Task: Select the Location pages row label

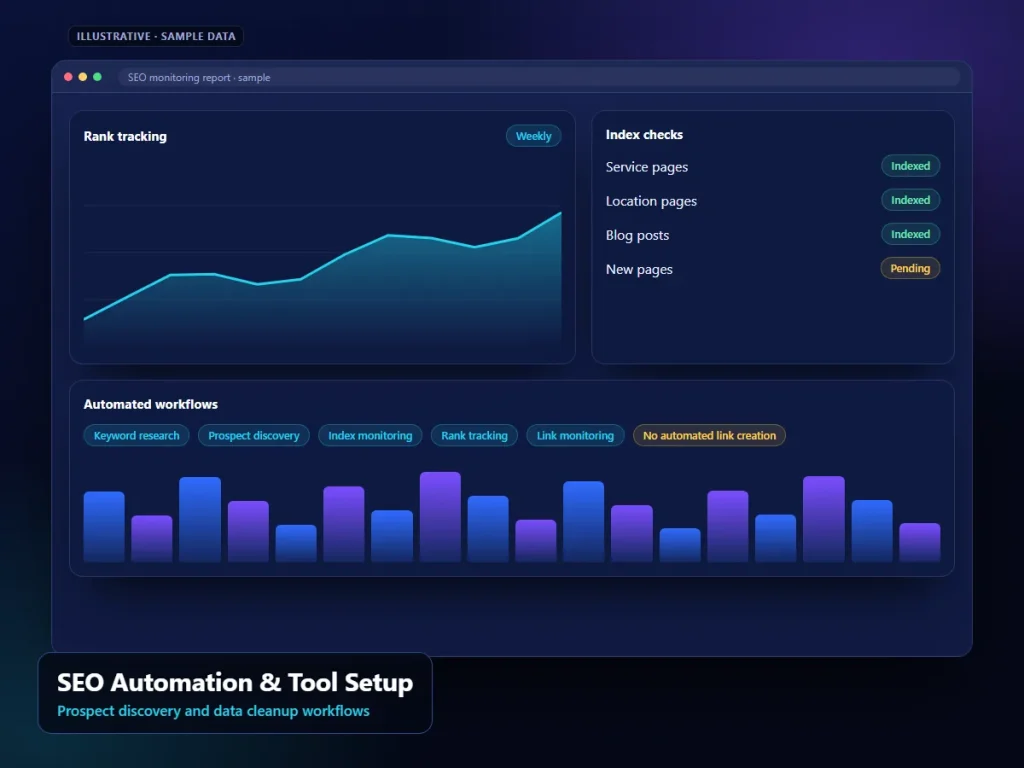Action: [651, 201]
